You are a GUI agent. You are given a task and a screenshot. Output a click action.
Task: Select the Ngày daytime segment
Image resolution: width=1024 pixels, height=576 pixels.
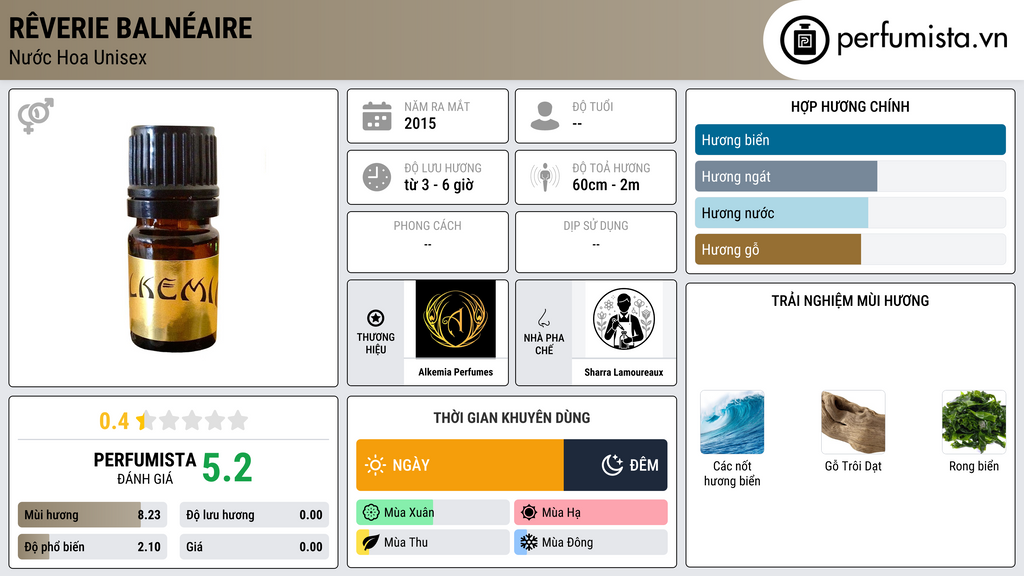click(x=460, y=465)
